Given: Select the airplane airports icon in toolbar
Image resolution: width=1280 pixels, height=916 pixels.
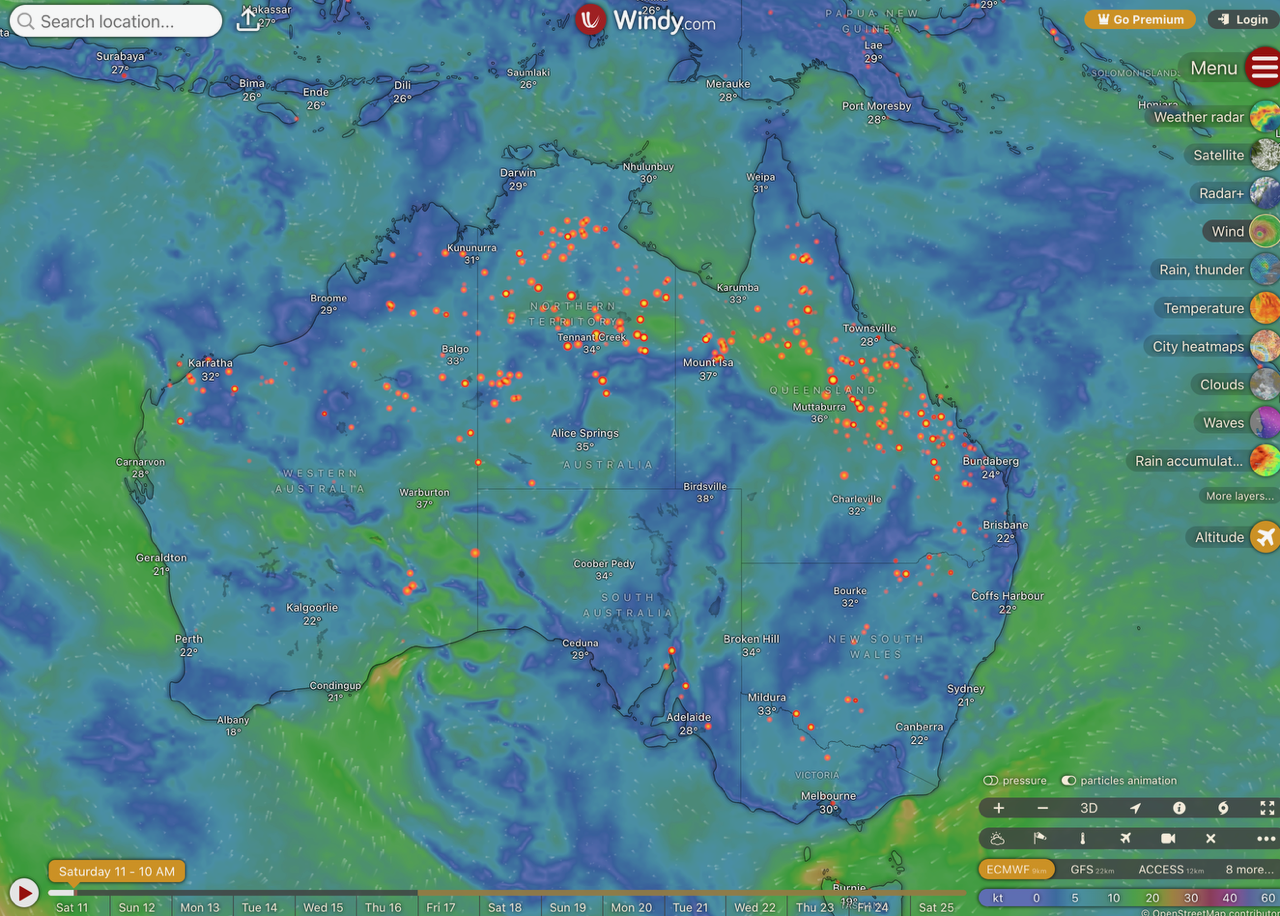Looking at the screenshot, I should [x=1126, y=838].
